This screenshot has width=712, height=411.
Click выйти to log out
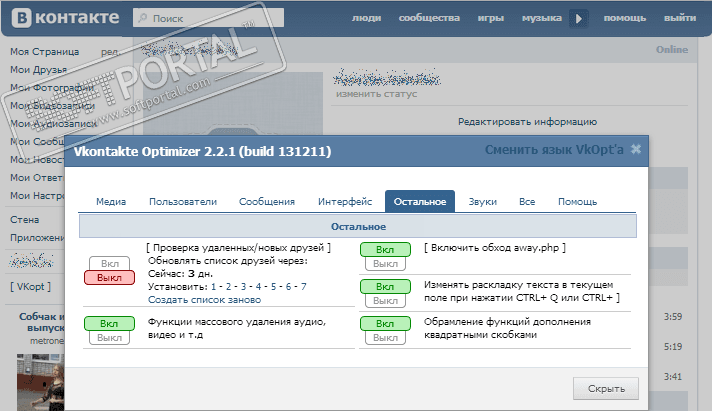(680, 18)
